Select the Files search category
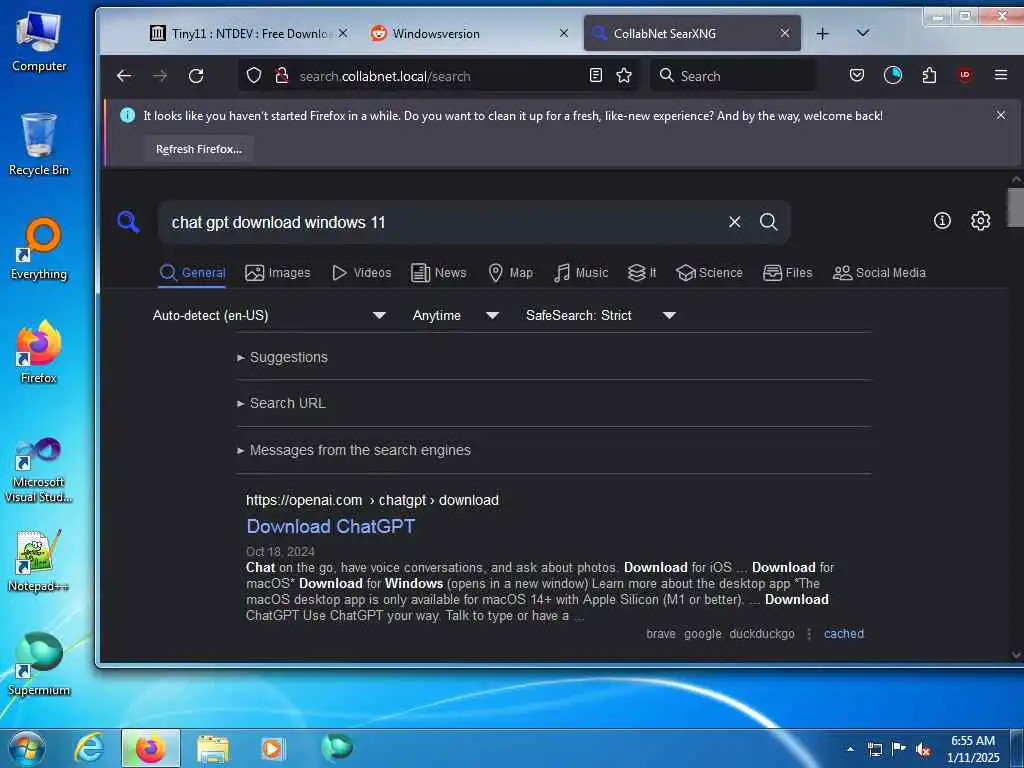1024x768 pixels. click(788, 273)
